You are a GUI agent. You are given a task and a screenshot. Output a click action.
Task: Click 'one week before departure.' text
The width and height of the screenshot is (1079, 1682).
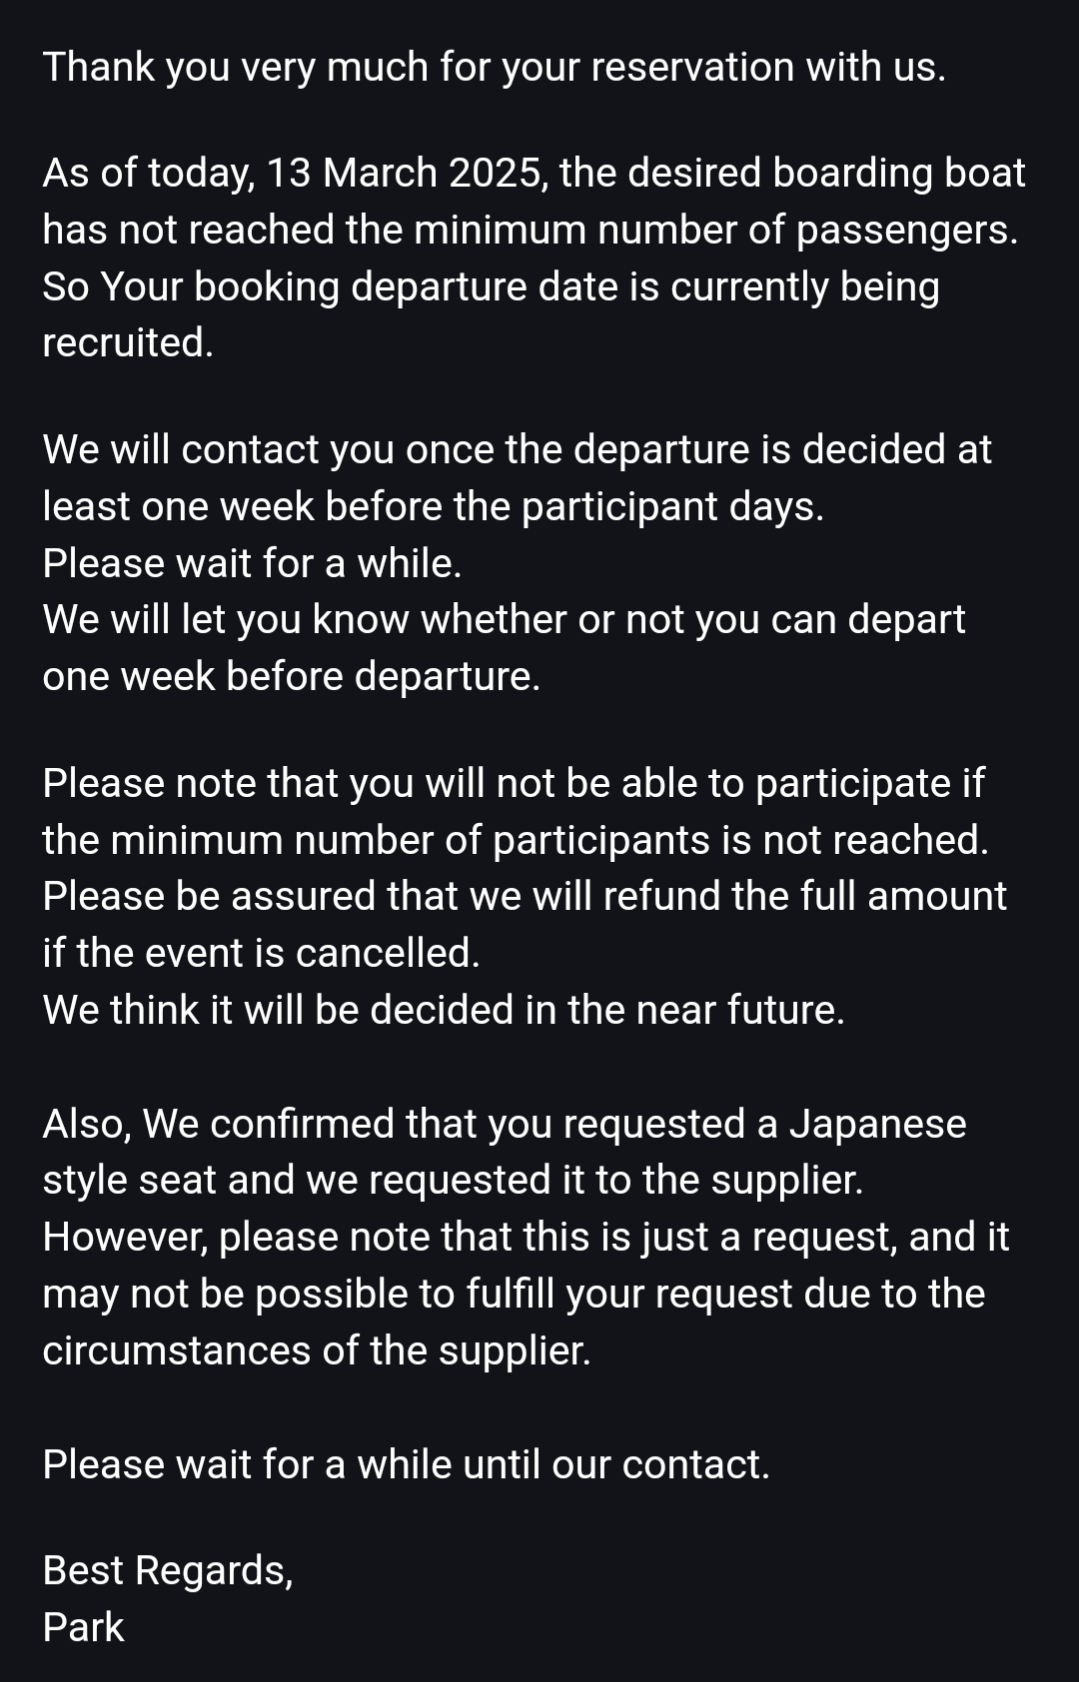pos(291,677)
